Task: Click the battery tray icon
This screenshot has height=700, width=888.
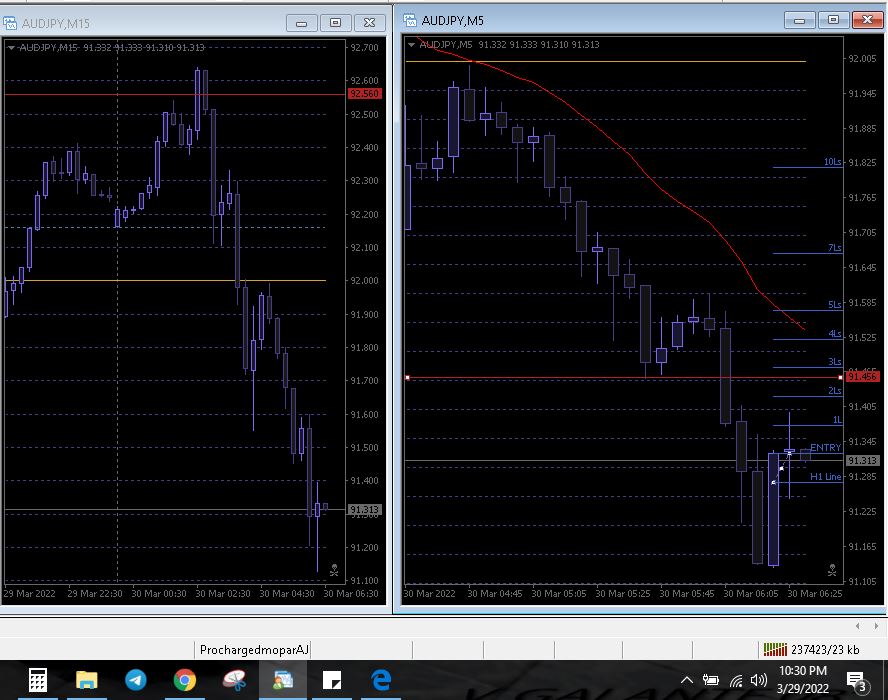Action: point(711,680)
